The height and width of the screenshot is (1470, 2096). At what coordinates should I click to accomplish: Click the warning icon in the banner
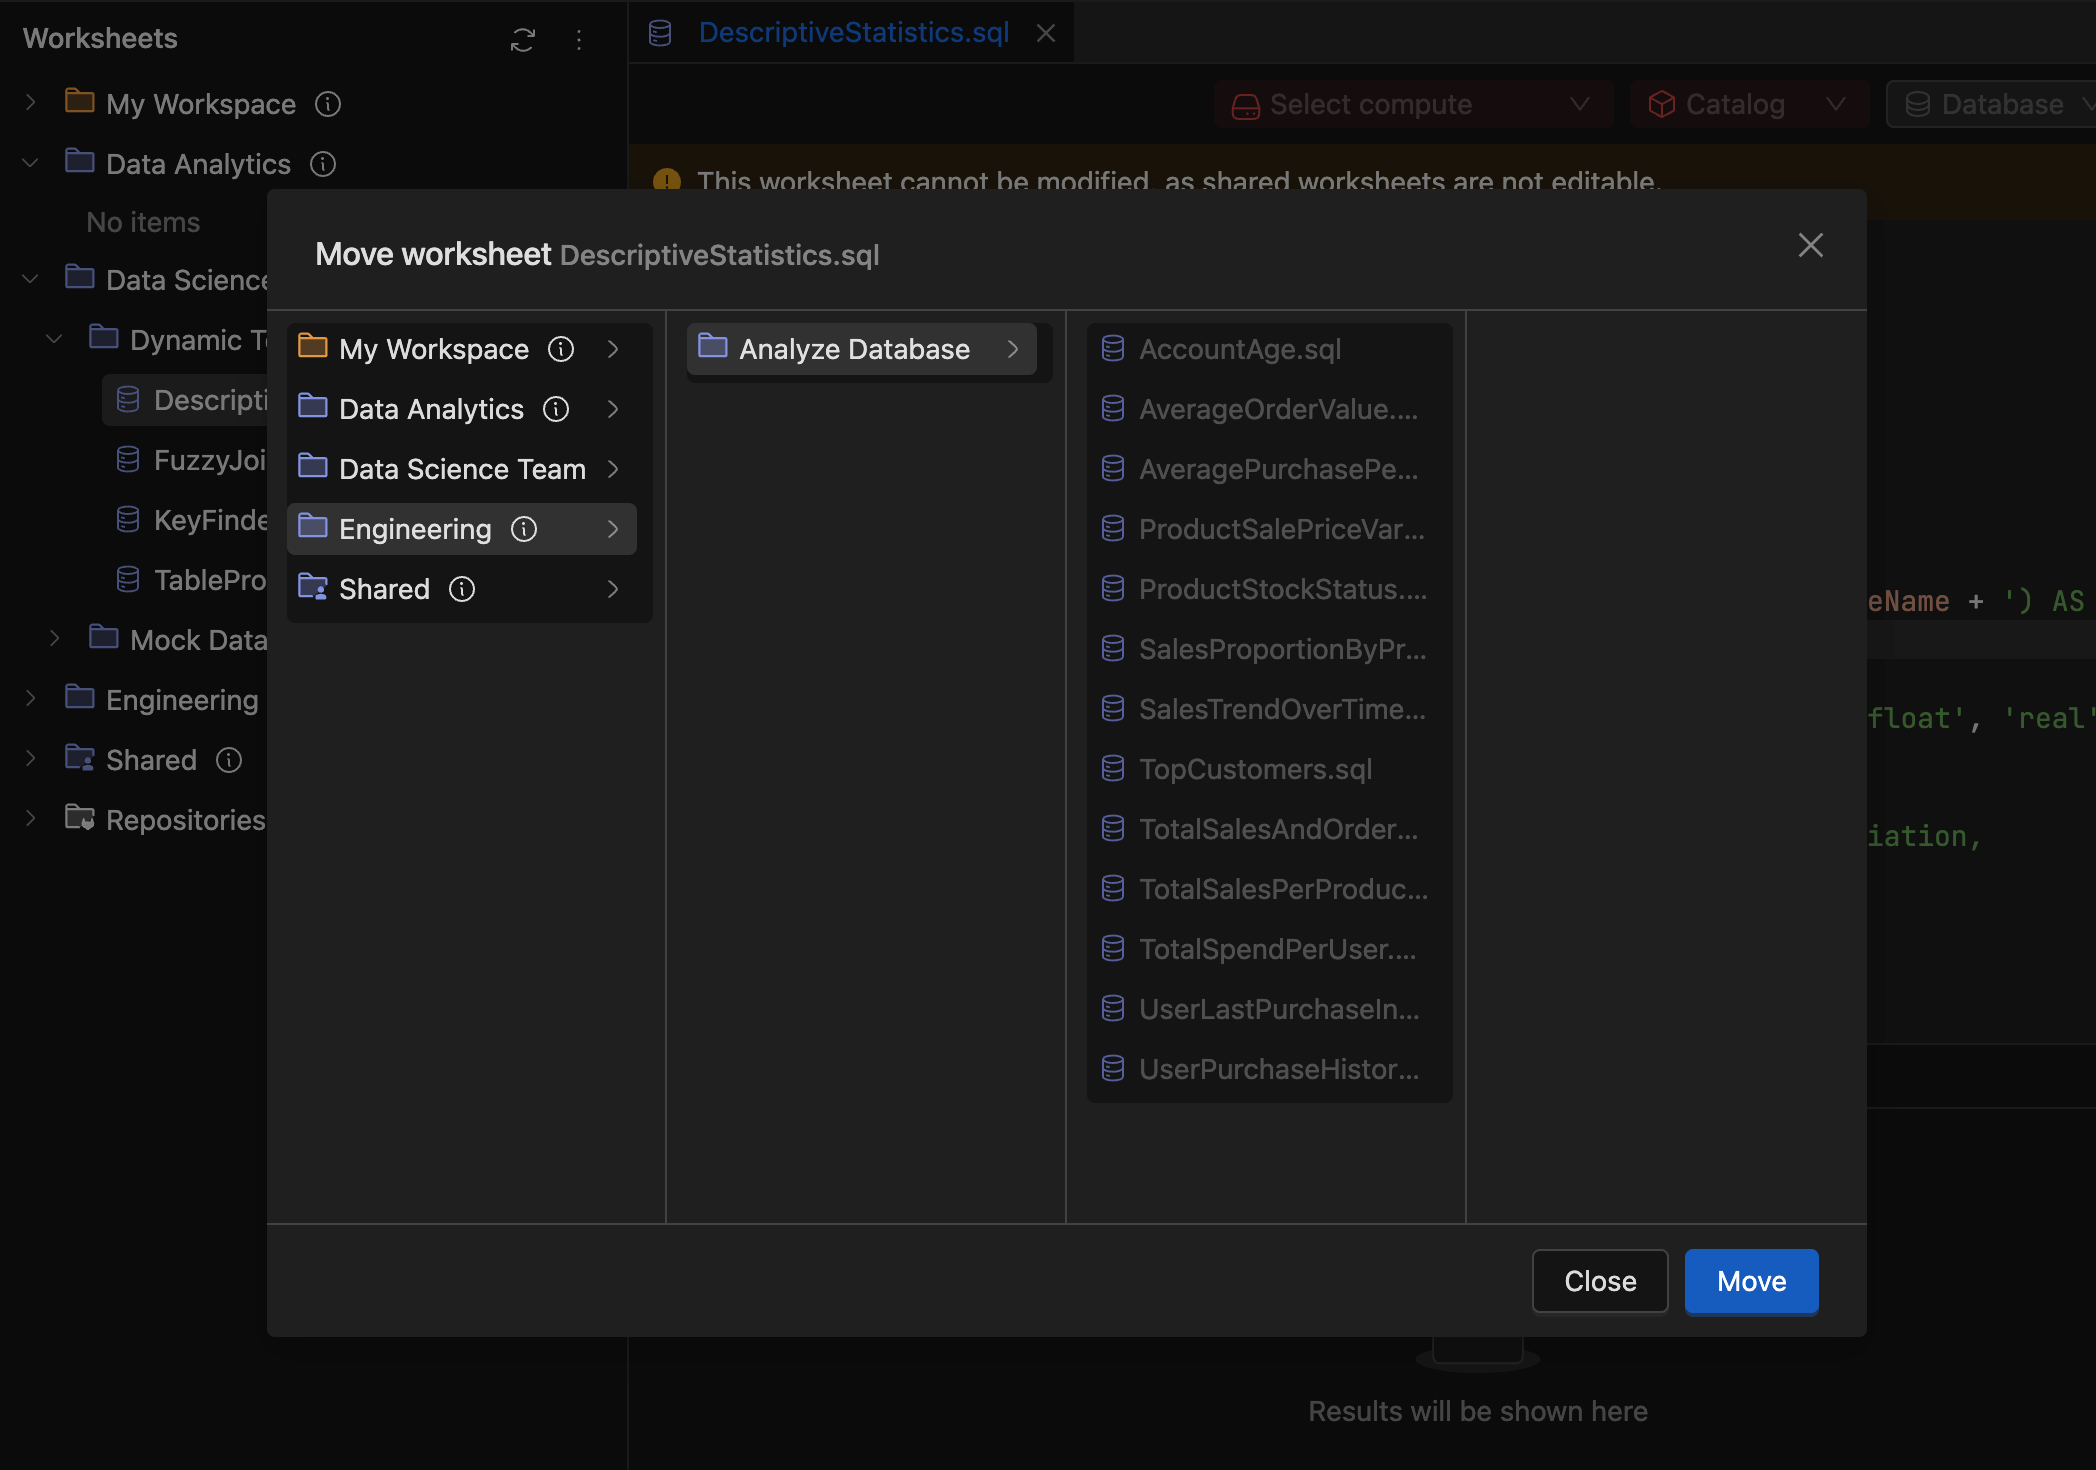tap(667, 181)
